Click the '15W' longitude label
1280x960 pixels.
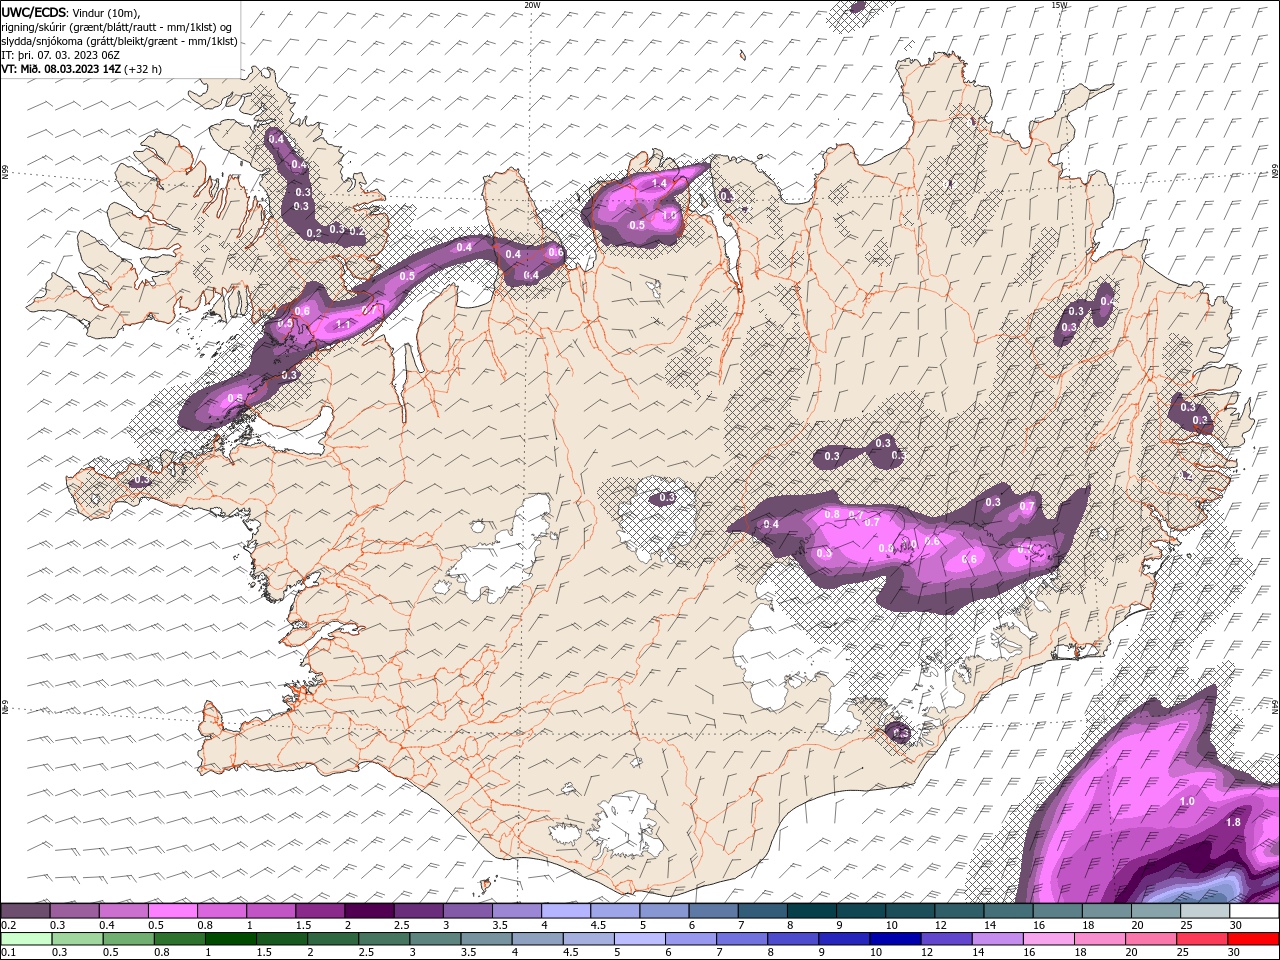(x=1058, y=5)
